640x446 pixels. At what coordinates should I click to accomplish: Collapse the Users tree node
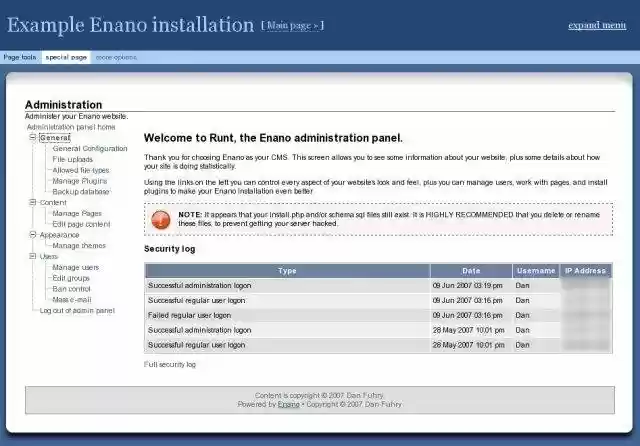(x=33, y=256)
